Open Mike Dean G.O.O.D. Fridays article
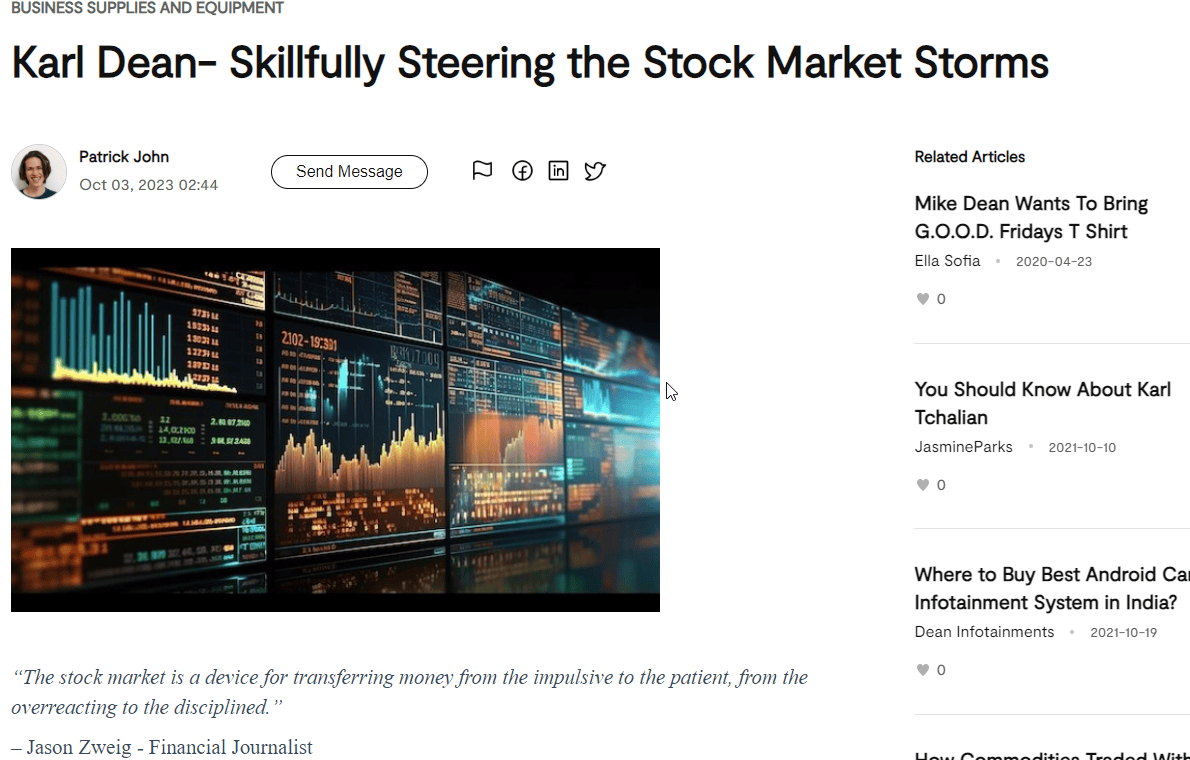 [x=1031, y=217]
